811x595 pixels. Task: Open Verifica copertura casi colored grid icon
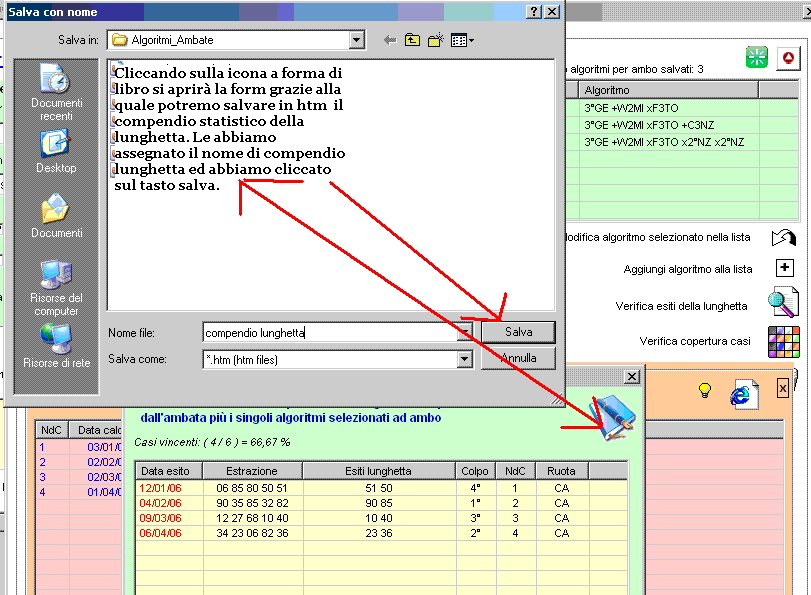click(783, 341)
